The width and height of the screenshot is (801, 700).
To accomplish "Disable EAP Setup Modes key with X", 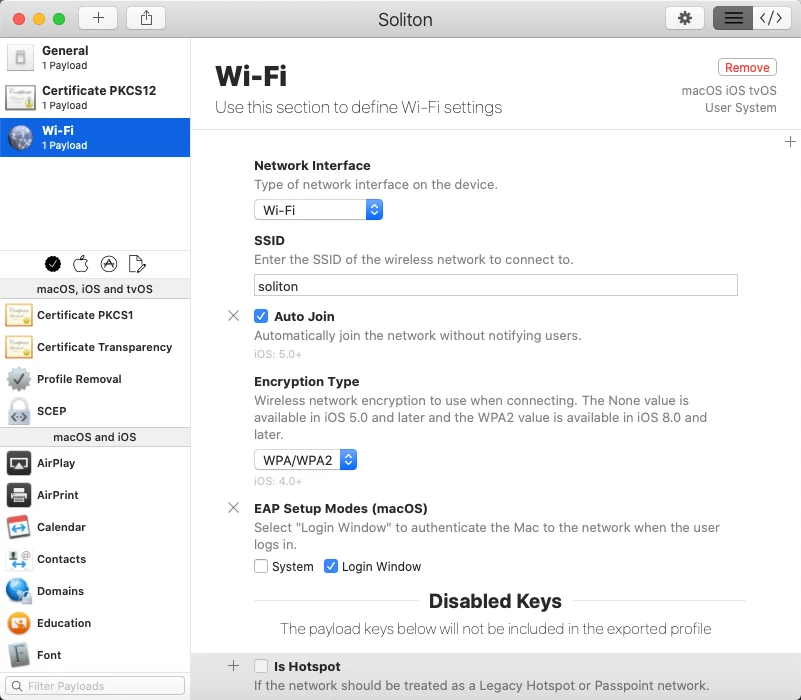I will click(233, 508).
